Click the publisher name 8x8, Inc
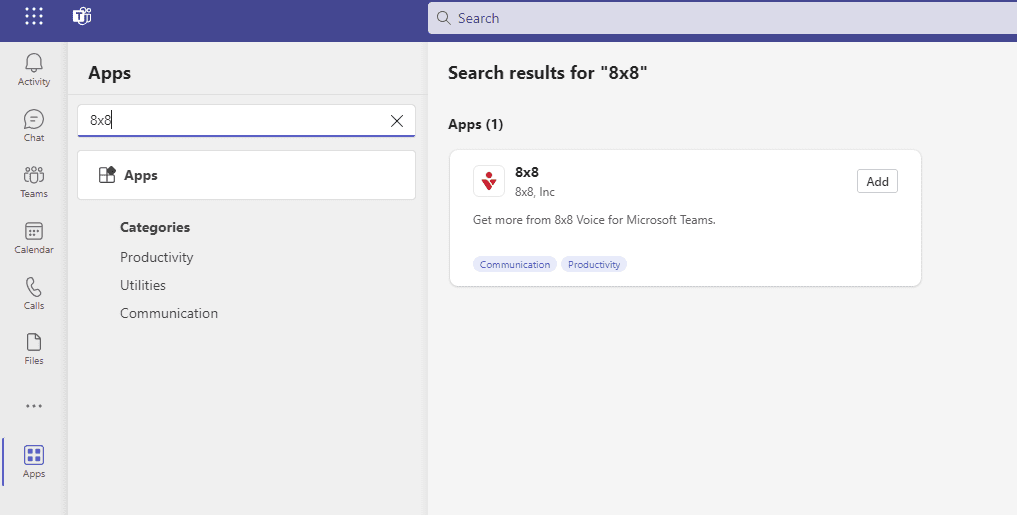Screen dimensions: 1017x515 pyautogui.click(x=534, y=192)
